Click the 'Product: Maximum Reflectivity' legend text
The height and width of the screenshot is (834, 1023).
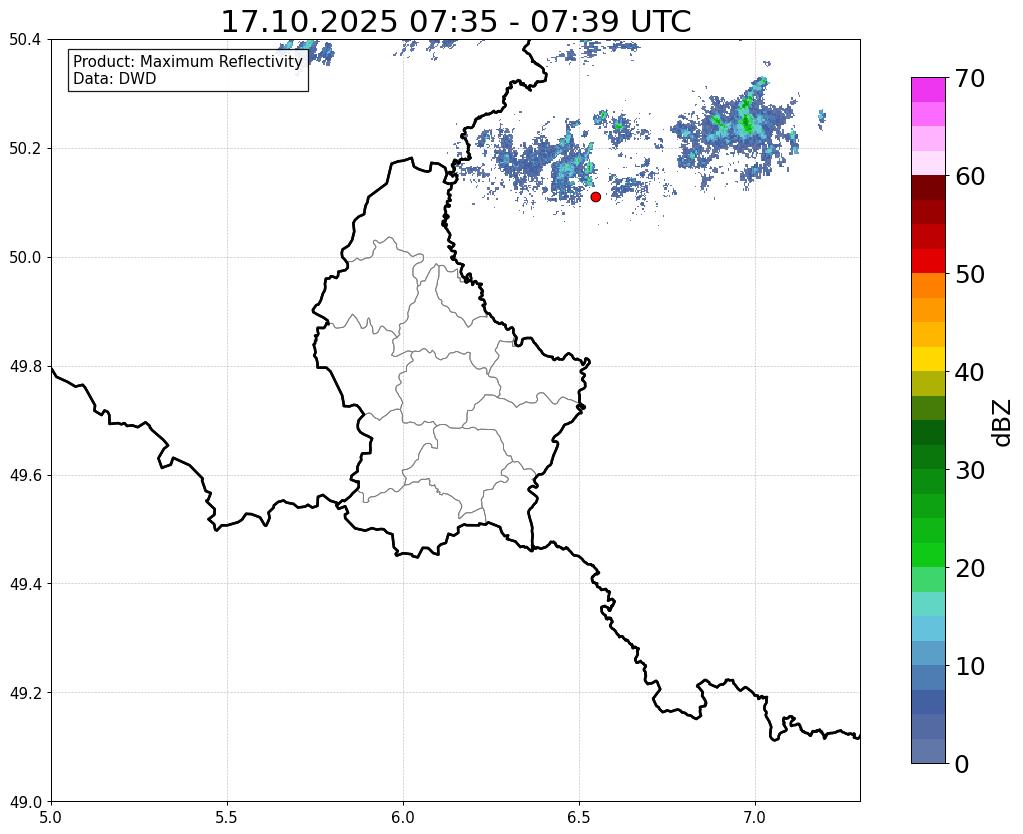pyautogui.click(x=188, y=61)
